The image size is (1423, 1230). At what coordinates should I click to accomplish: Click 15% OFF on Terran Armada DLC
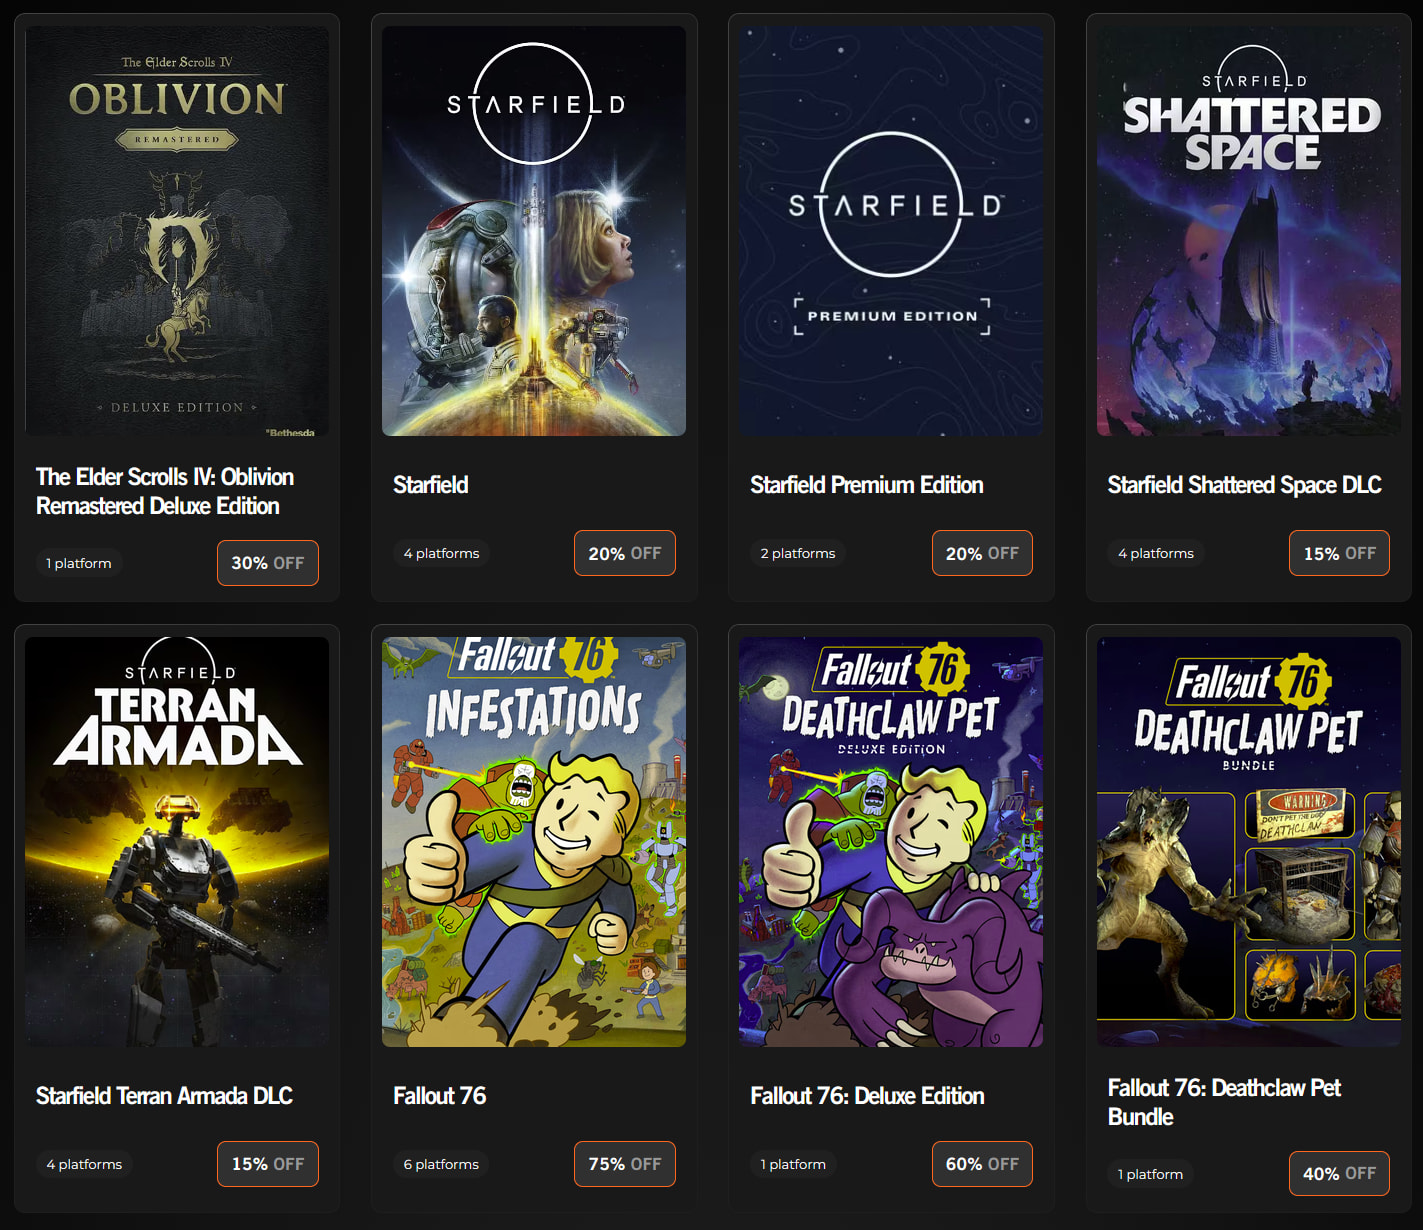point(268,1164)
